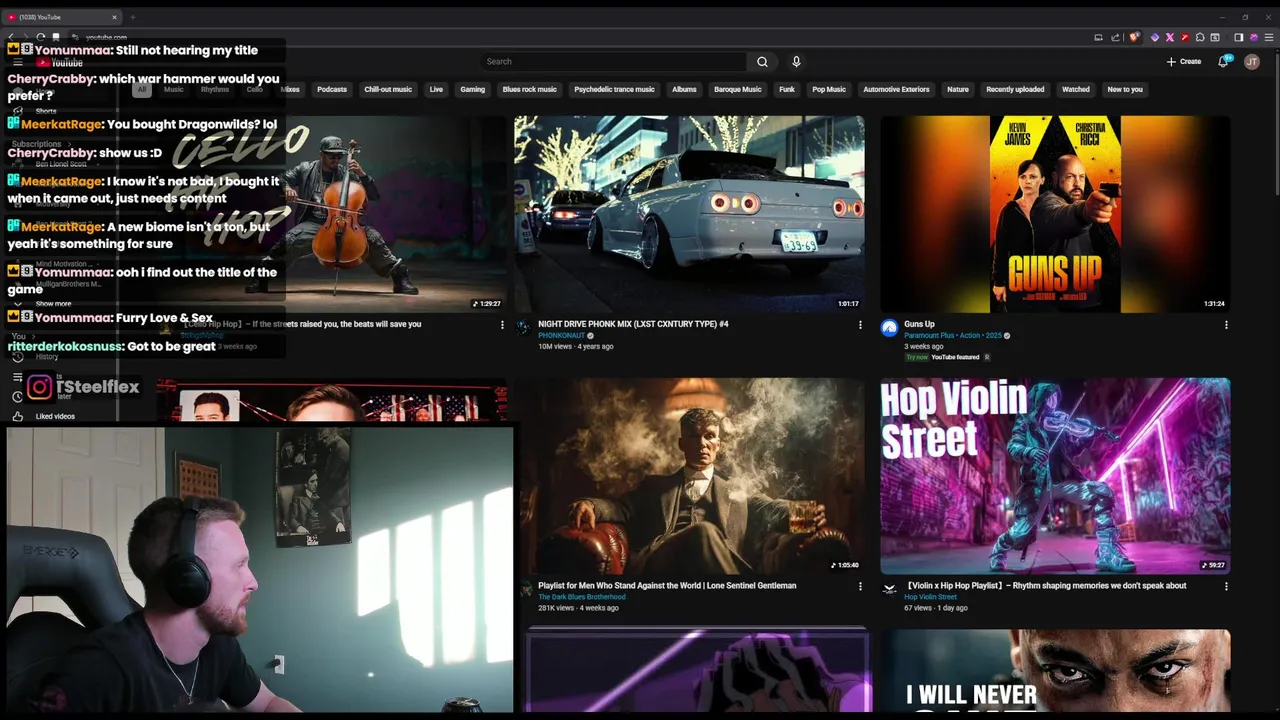Click the voice search microphone icon
This screenshot has height=720, width=1280.
tap(796, 61)
